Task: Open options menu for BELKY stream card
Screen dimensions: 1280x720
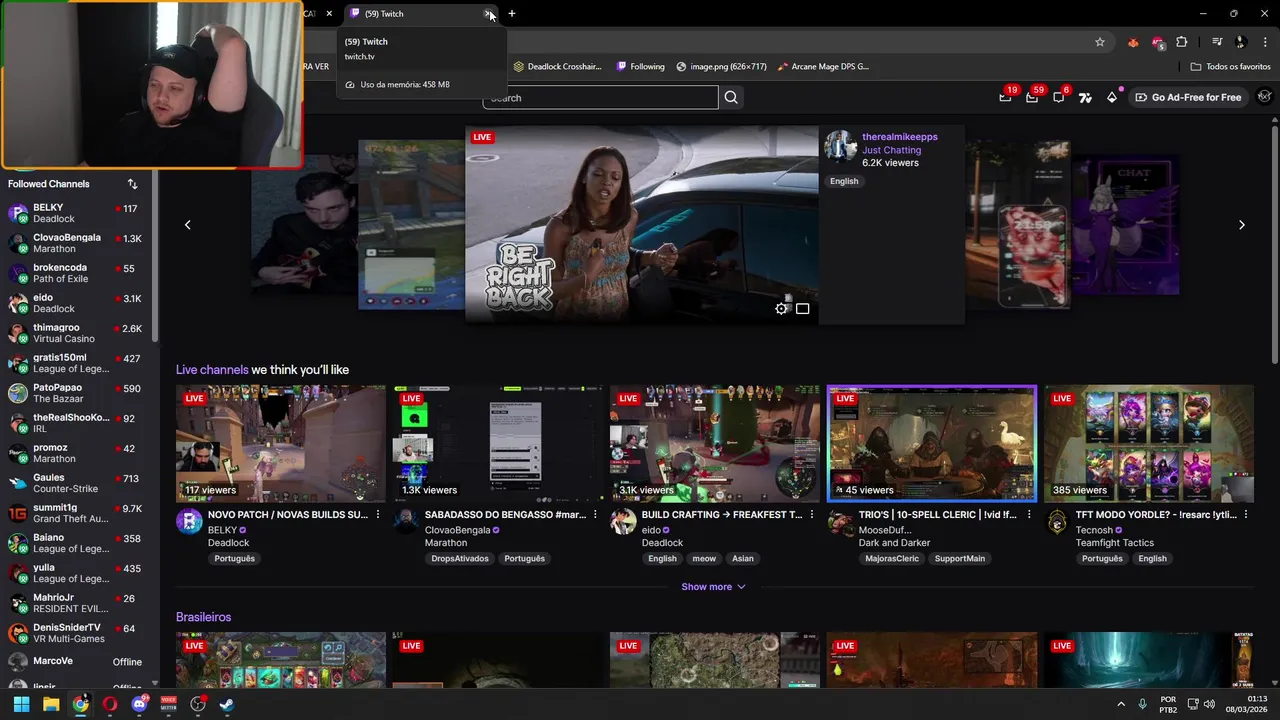Action: click(x=378, y=515)
